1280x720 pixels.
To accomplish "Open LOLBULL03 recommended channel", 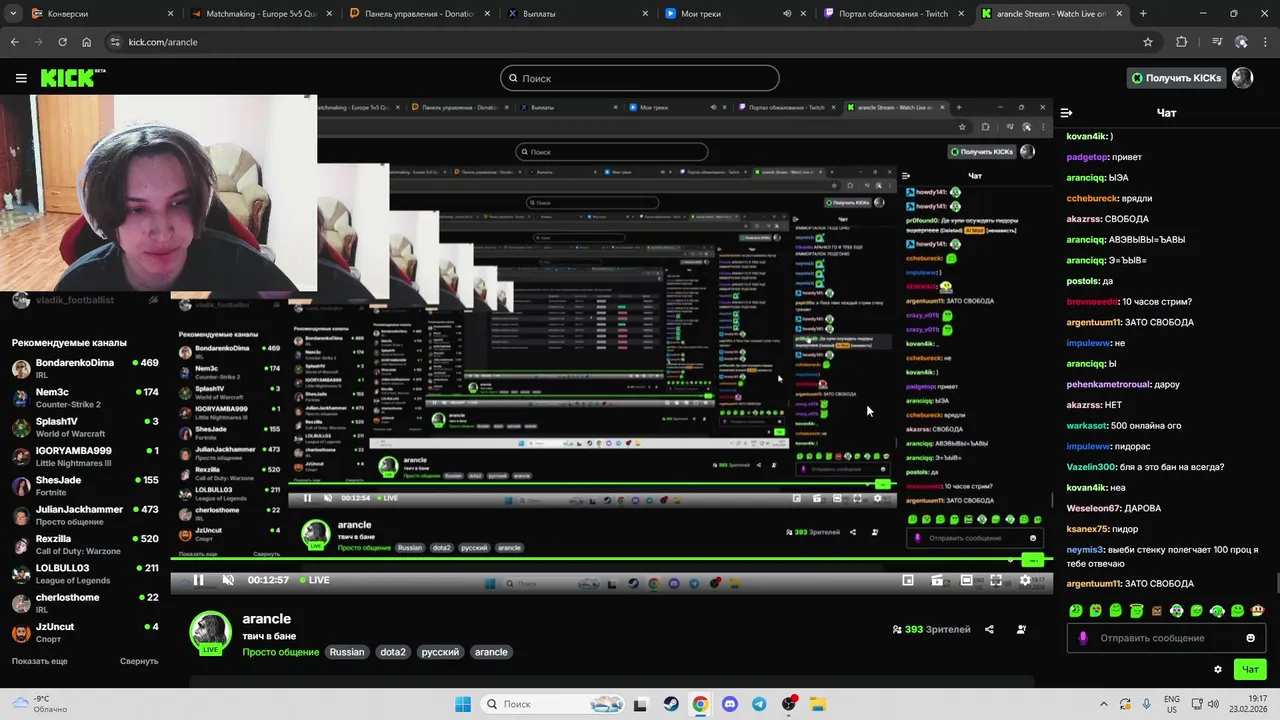I will point(85,574).
